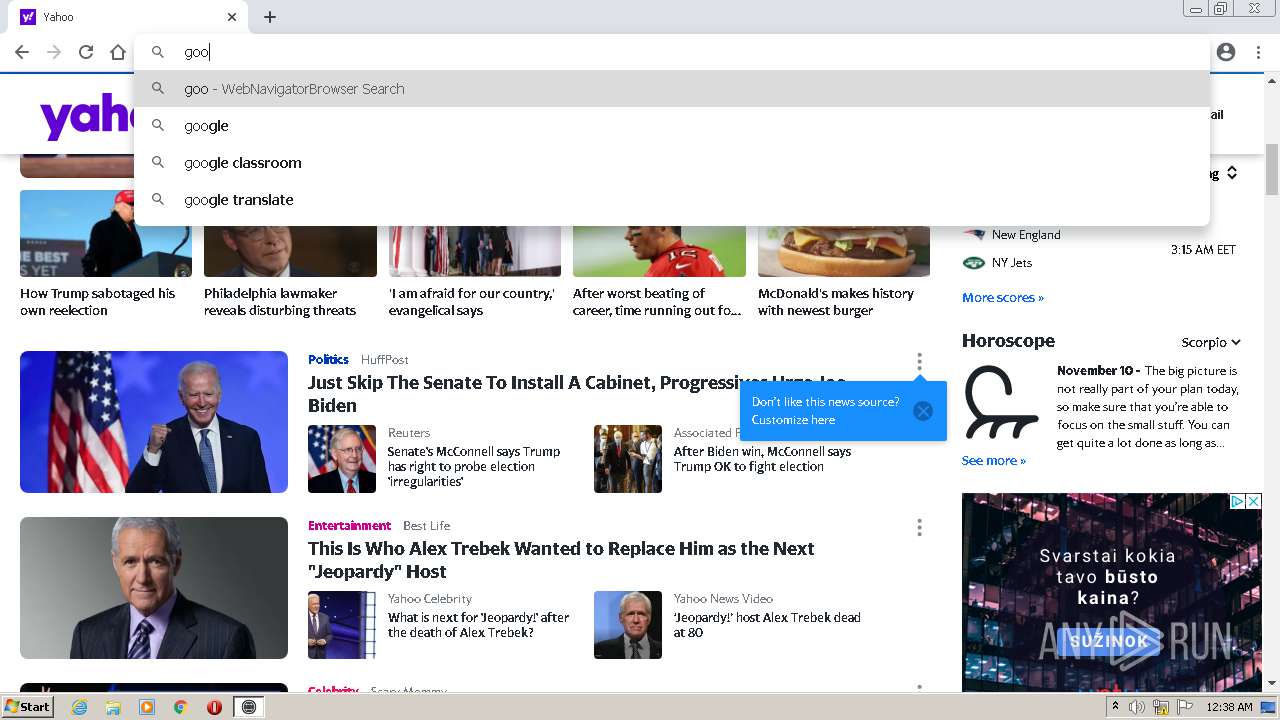1280x720 pixels.
Task: Open 'Jeopardy host Alex Trebek dead at 80'
Action: click(x=767, y=625)
